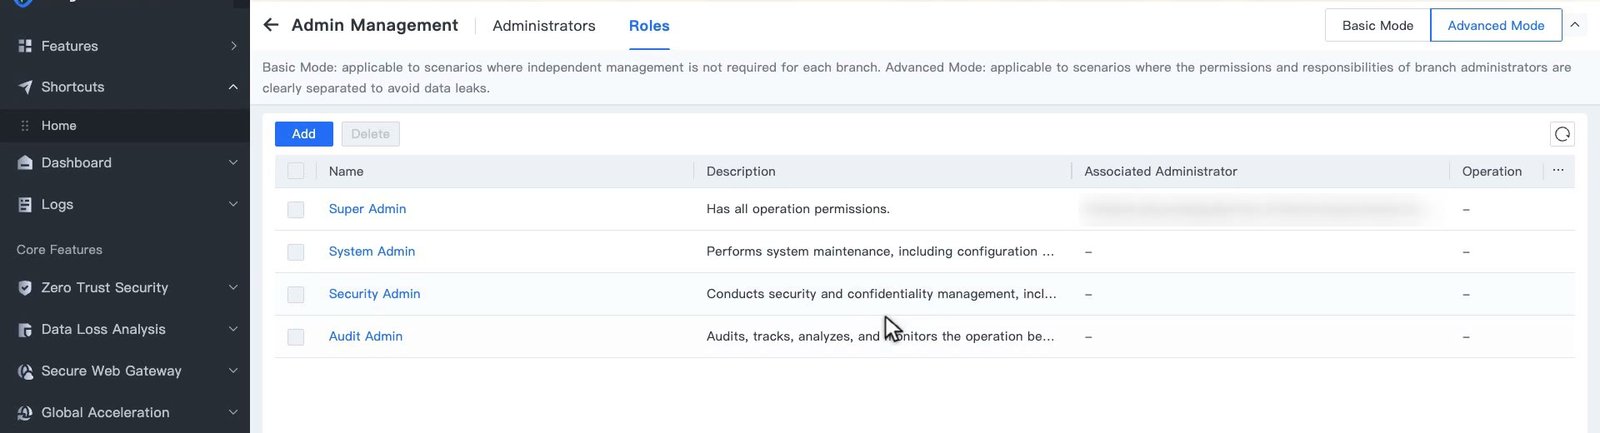Image resolution: width=1600 pixels, height=433 pixels.
Task: Expand the Secure Web Gateway chevron
Action: (233, 371)
